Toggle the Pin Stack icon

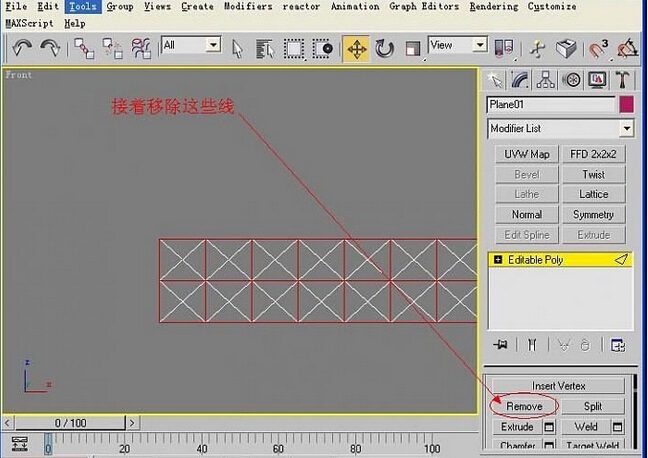[500, 344]
